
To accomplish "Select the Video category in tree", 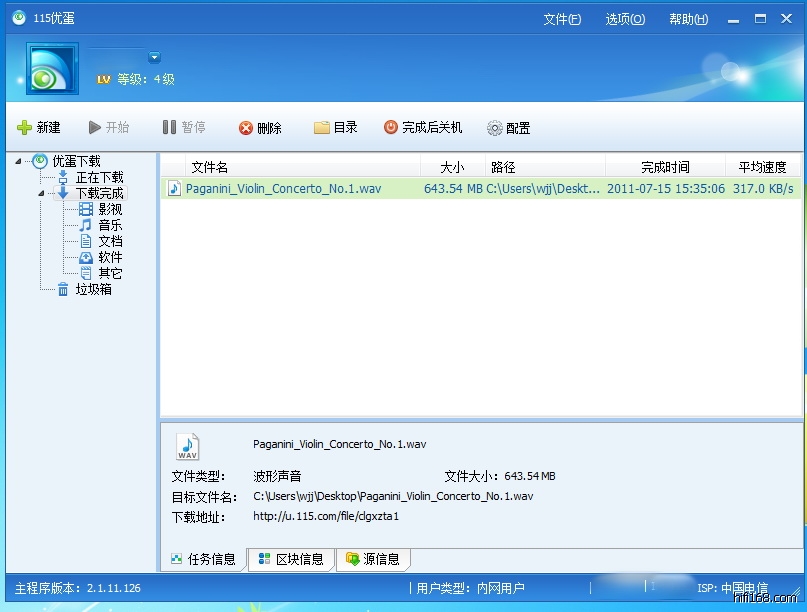I will 109,209.
